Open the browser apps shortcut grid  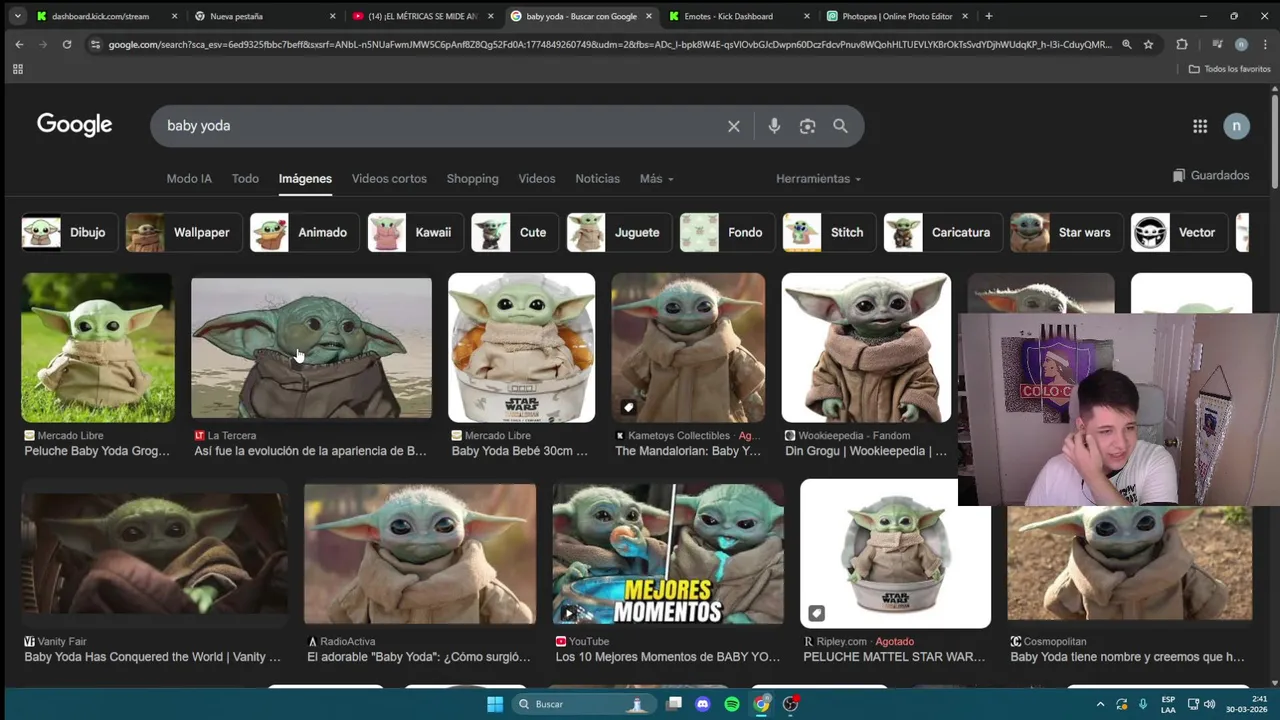[x=17, y=69]
